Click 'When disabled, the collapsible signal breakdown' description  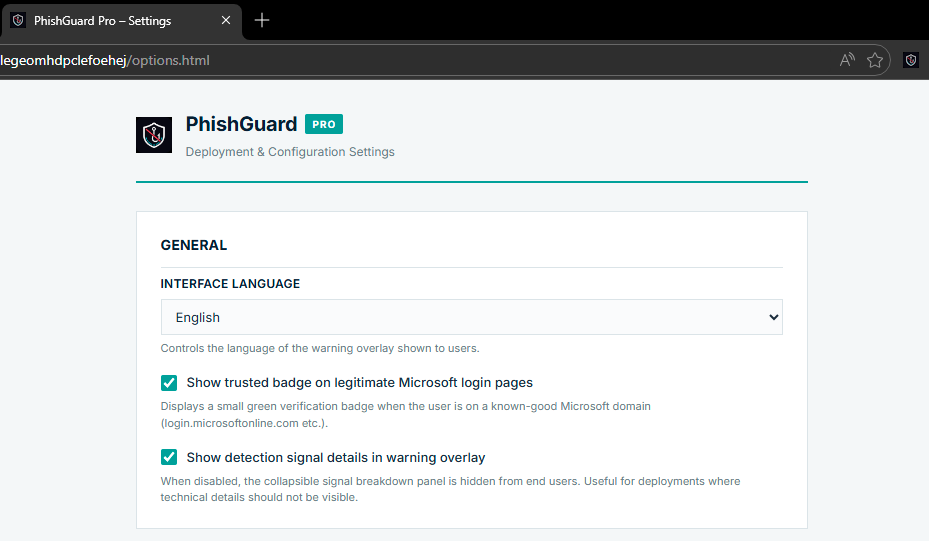[x=450, y=489]
